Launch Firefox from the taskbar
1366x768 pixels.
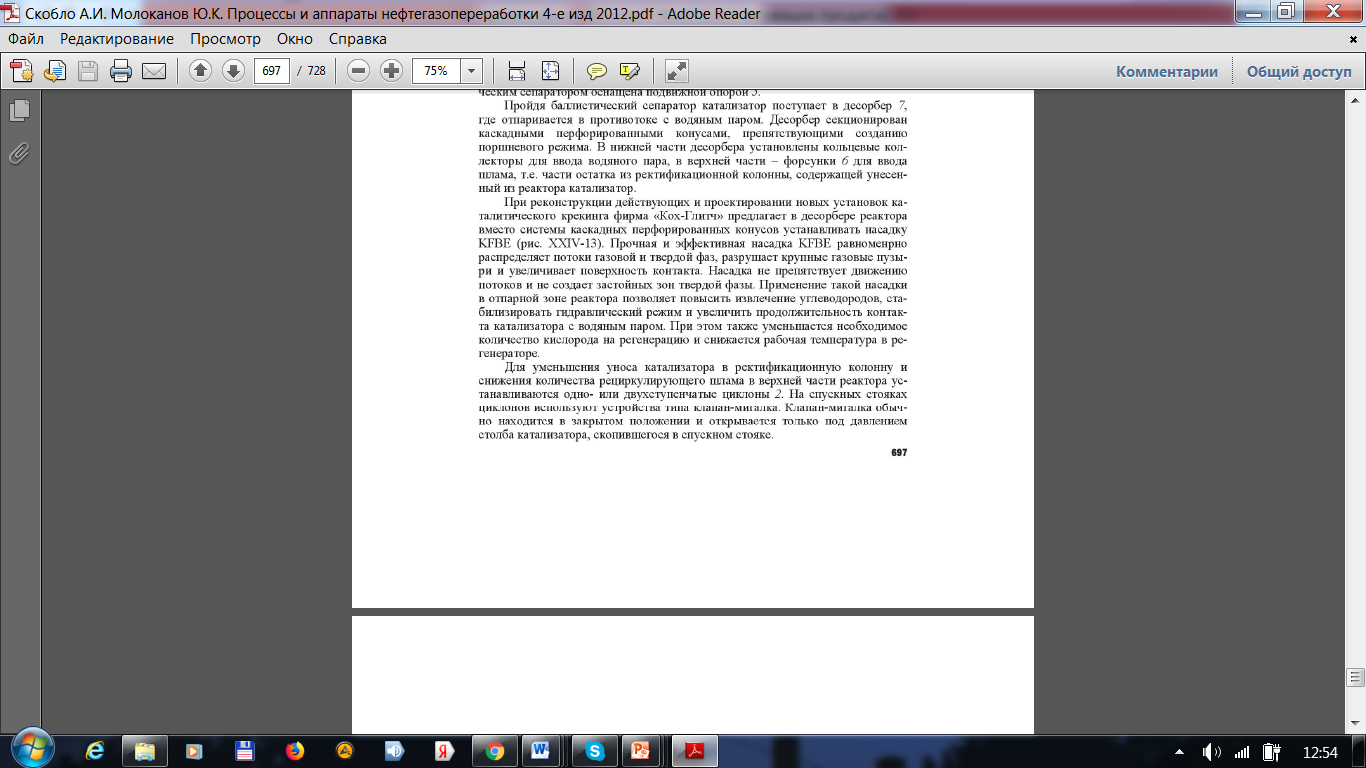click(294, 750)
